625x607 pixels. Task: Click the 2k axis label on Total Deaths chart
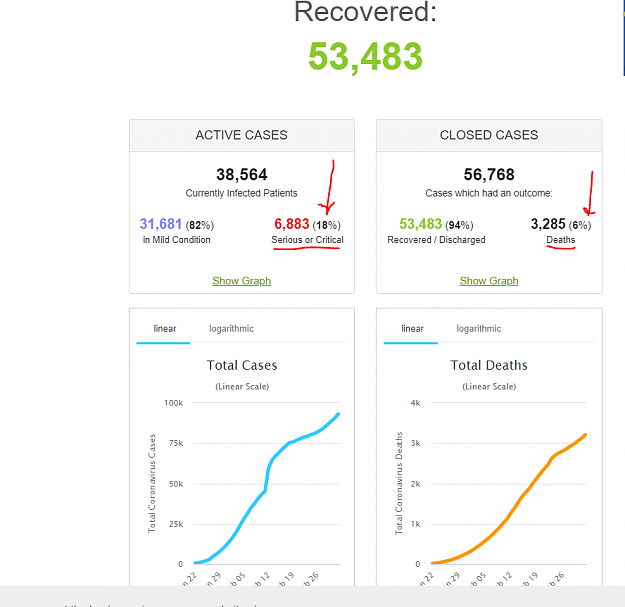[x=415, y=484]
